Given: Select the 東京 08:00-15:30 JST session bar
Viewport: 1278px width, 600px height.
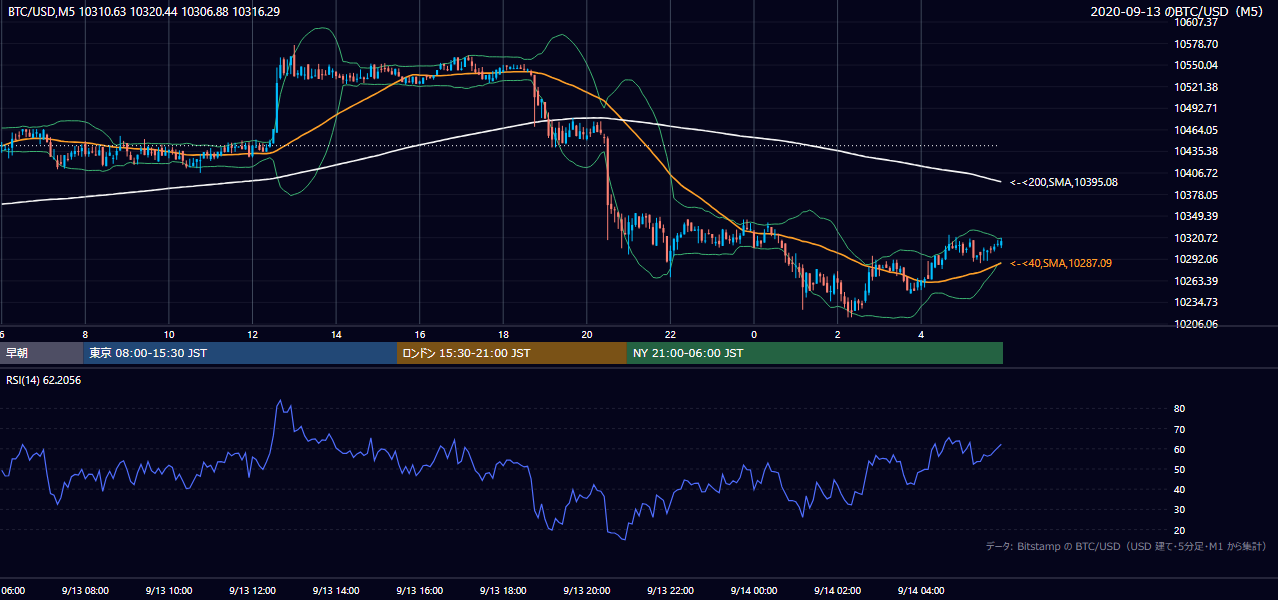Looking at the screenshot, I should [x=240, y=353].
